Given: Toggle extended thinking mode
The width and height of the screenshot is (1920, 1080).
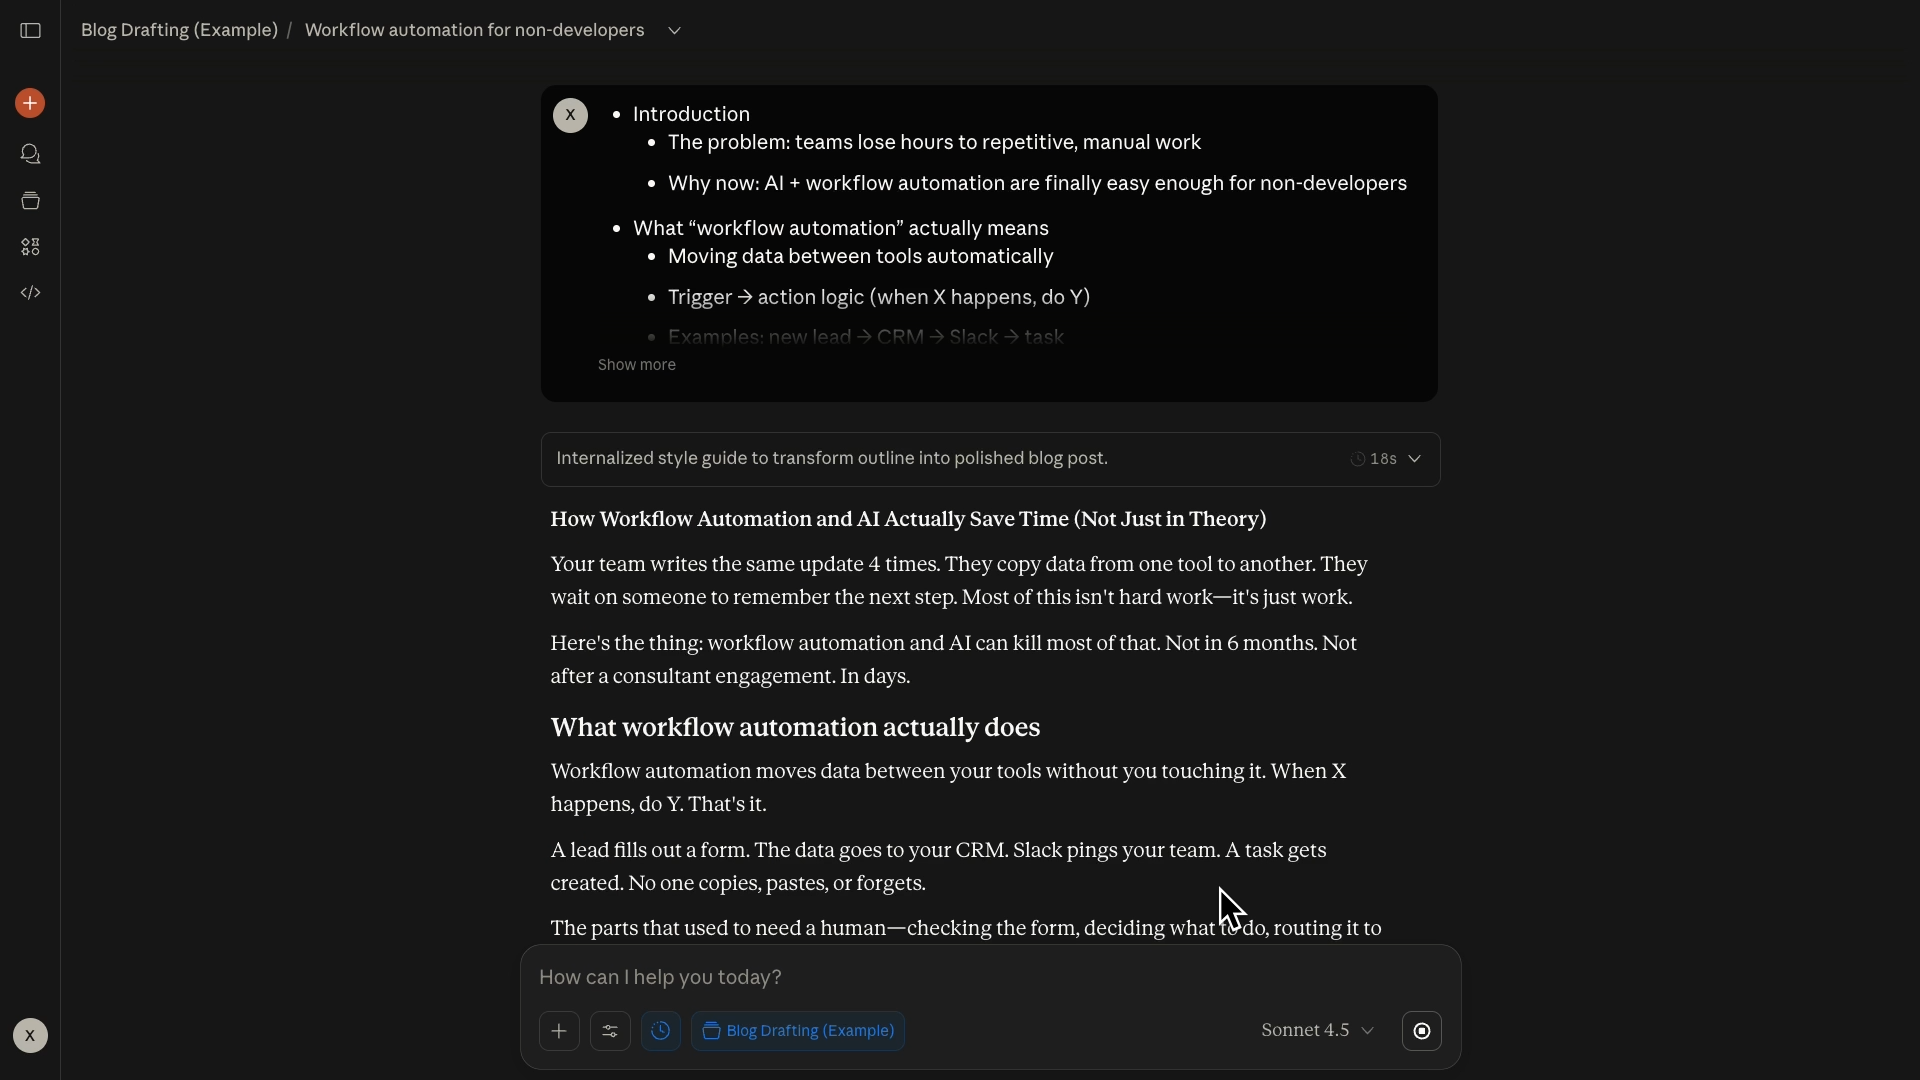Looking at the screenshot, I should [662, 1031].
